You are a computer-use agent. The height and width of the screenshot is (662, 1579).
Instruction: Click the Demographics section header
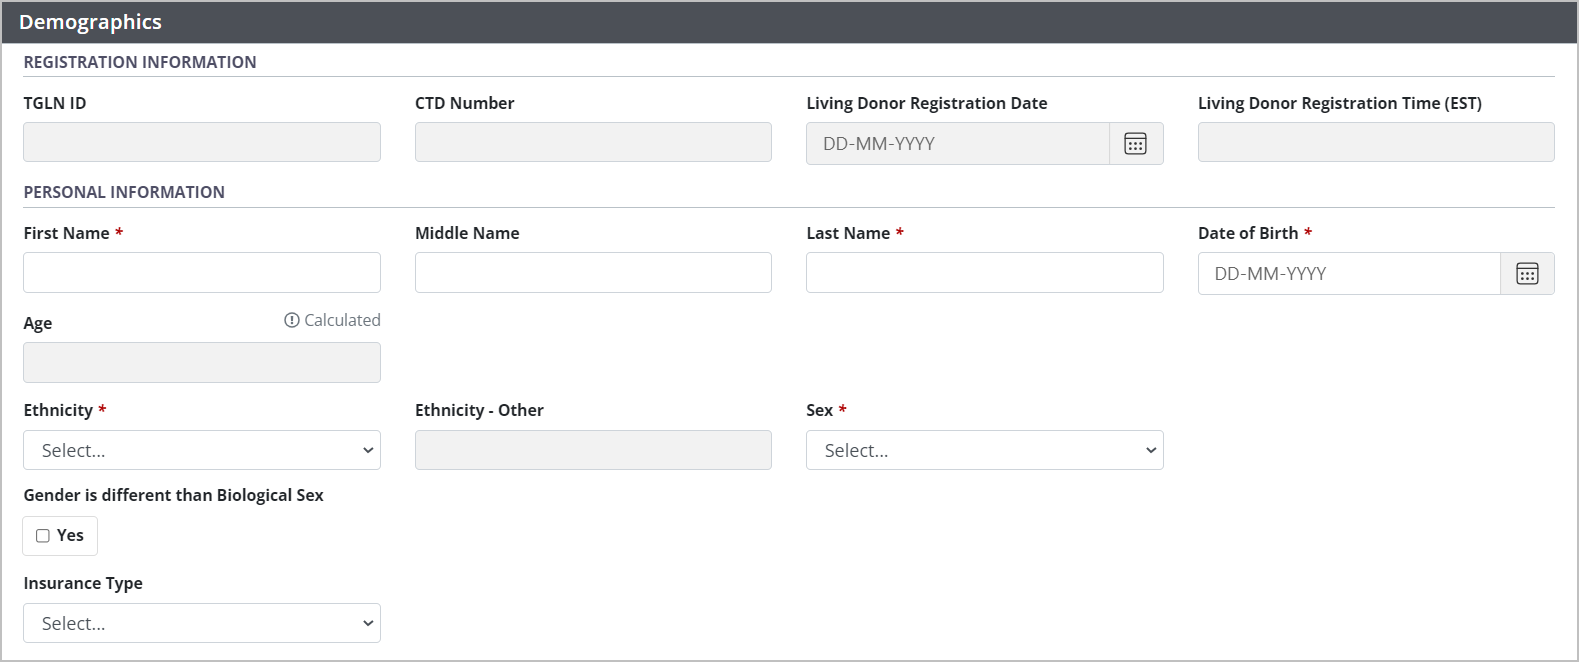pyautogui.click(x=90, y=22)
